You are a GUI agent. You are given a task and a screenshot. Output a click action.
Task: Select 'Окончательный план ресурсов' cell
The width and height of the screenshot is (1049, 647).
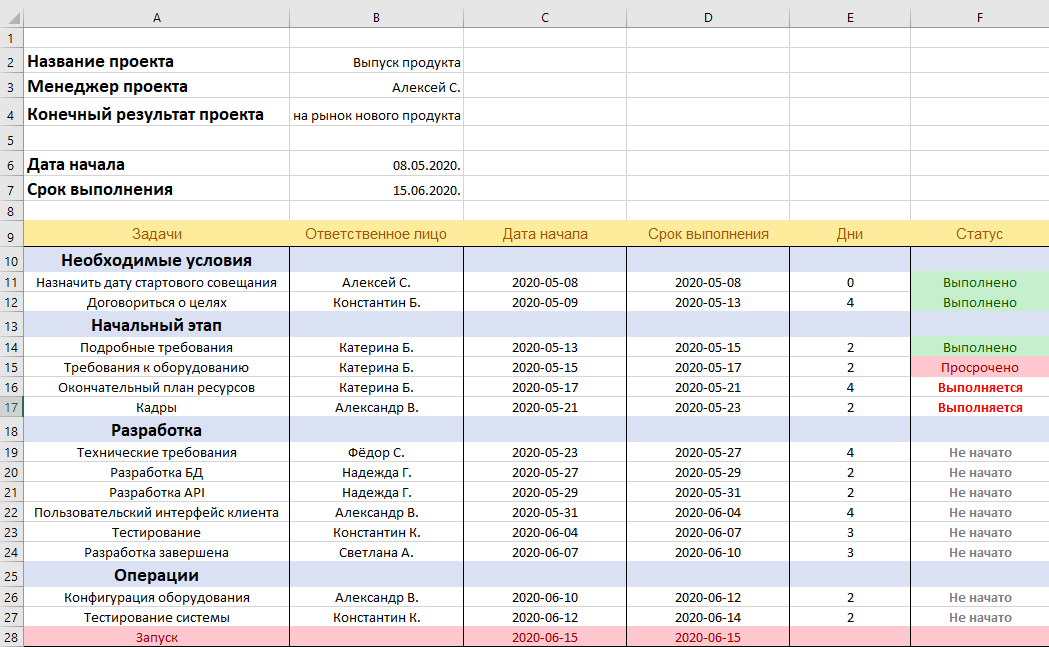click(157, 387)
